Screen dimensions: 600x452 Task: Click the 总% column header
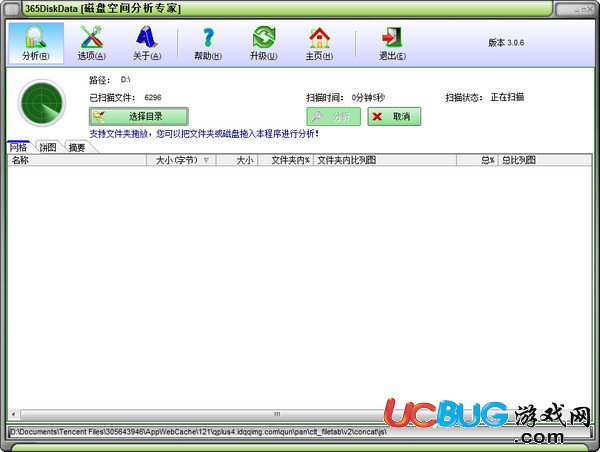click(477, 160)
